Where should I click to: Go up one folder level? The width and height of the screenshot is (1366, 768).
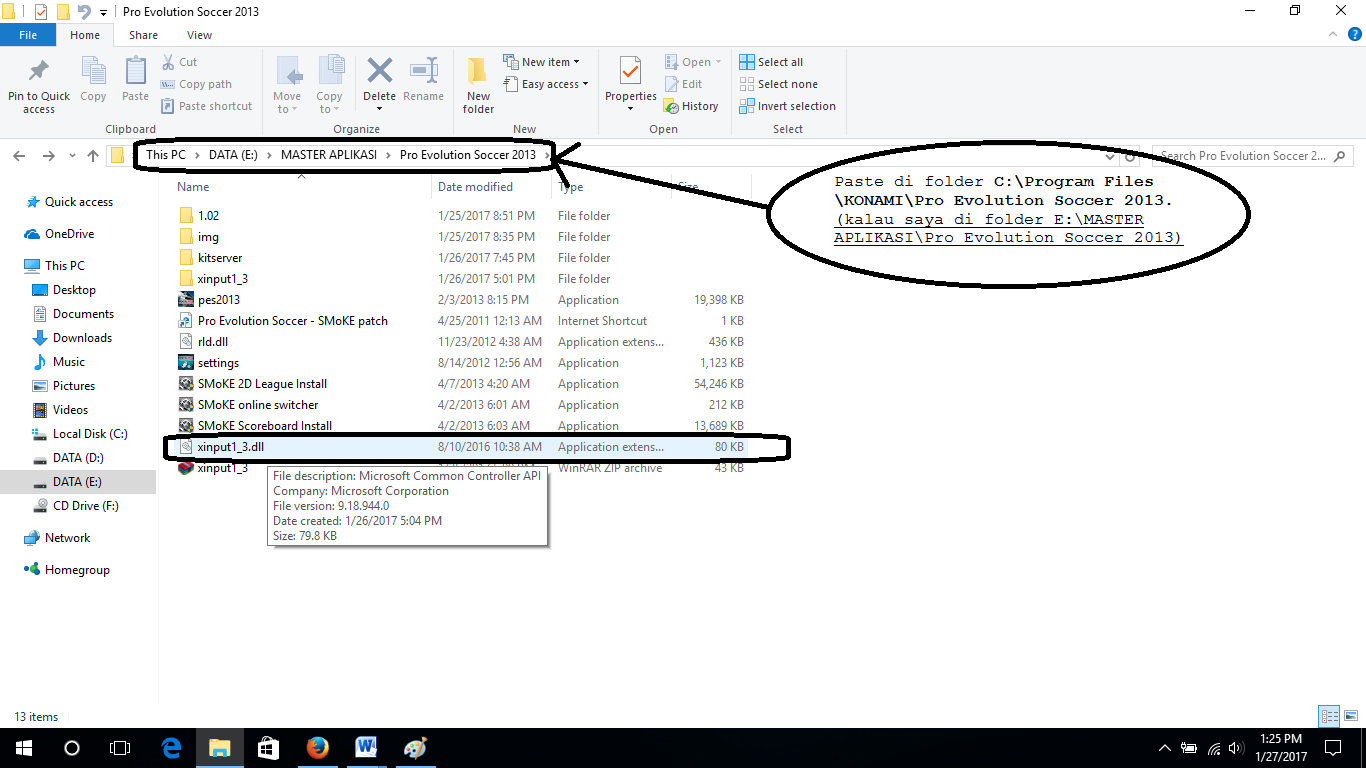[x=93, y=156]
